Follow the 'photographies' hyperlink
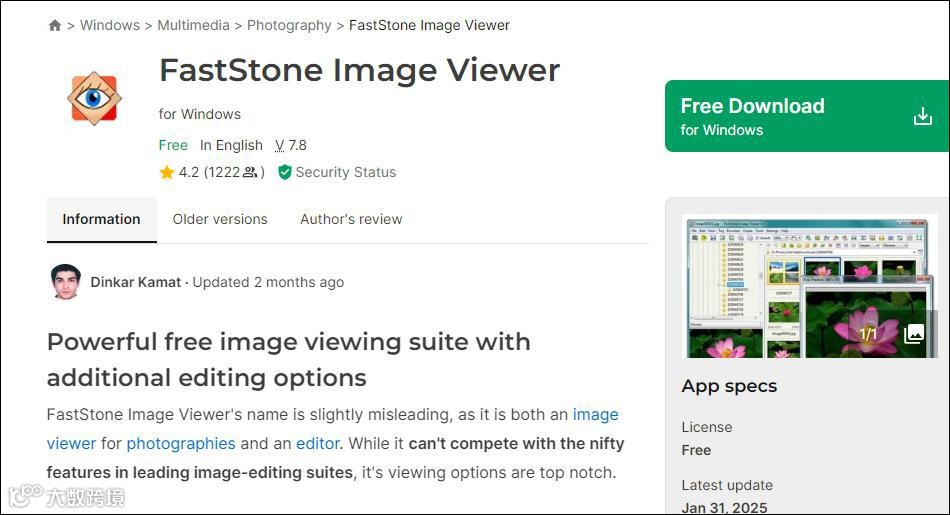This screenshot has height=515, width=950. coord(181,444)
